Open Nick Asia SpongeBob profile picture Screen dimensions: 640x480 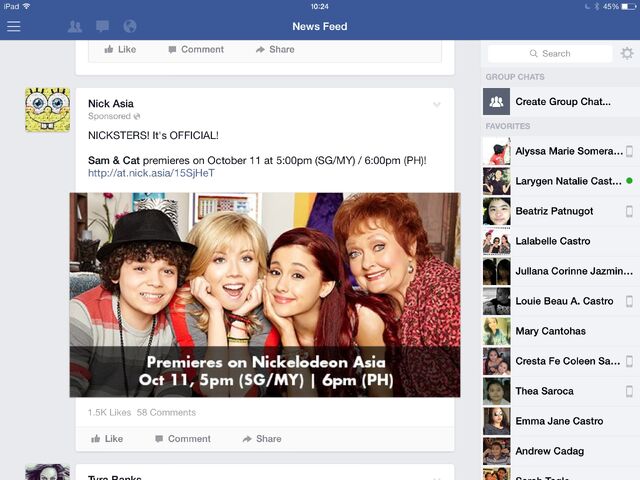point(47,109)
